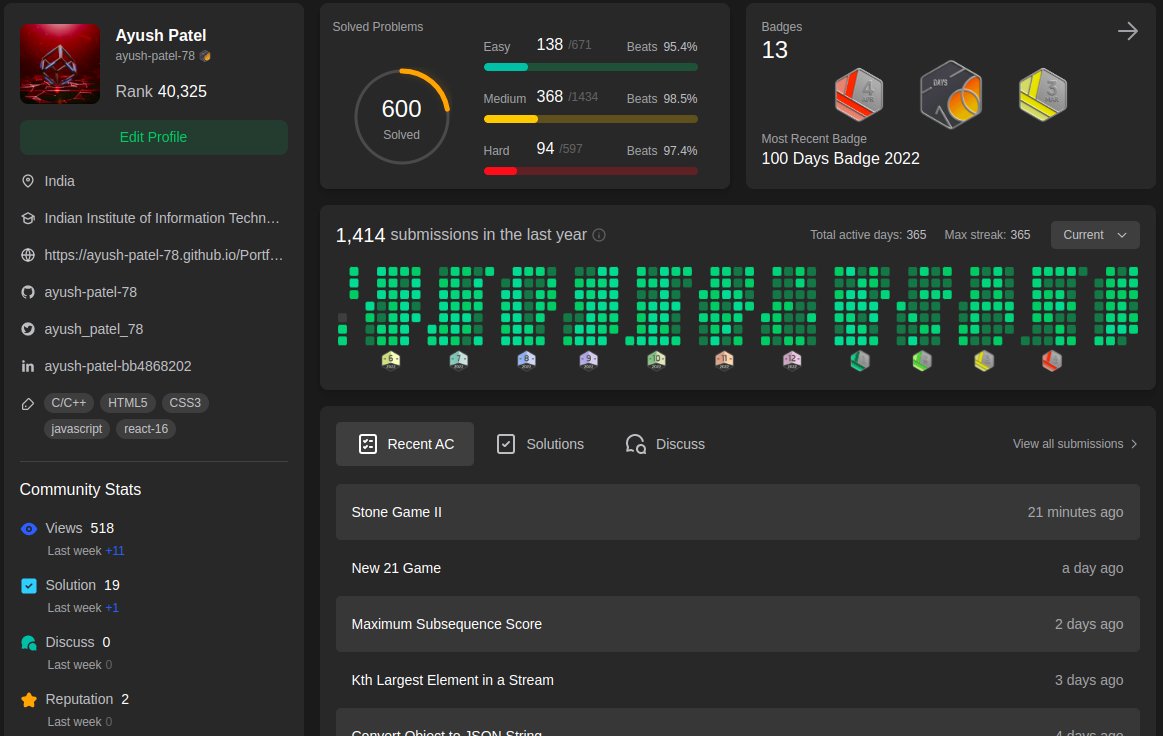The image size is (1163, 736).
Task: Open the New 21 Game submission
Action: point(737,568)
